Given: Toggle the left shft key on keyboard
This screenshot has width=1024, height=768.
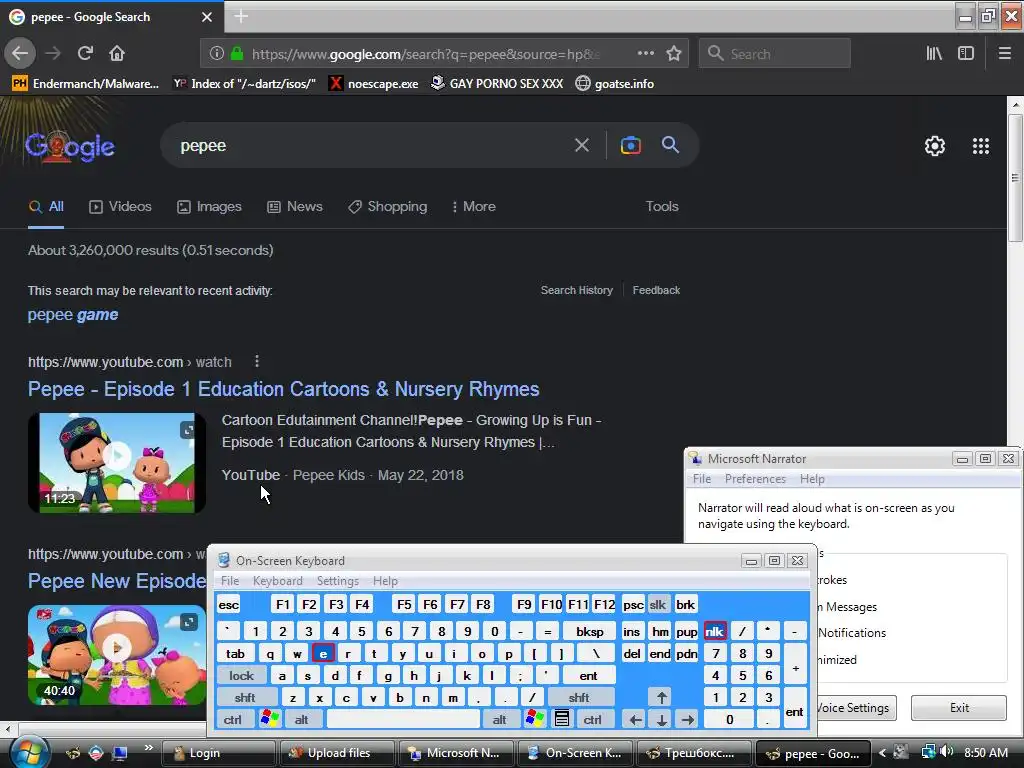Looking at the screenshot, I should [245, 697].
